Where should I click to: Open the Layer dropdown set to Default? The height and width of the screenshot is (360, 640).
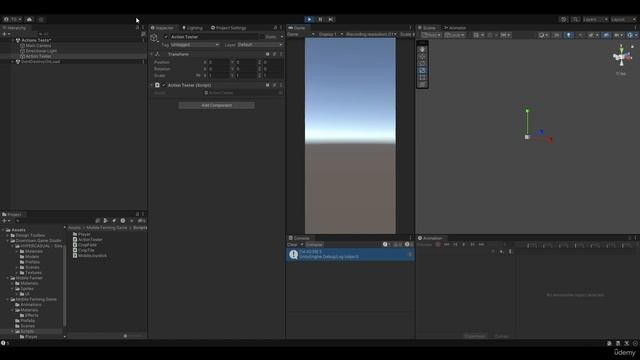[x=260, y=44]
